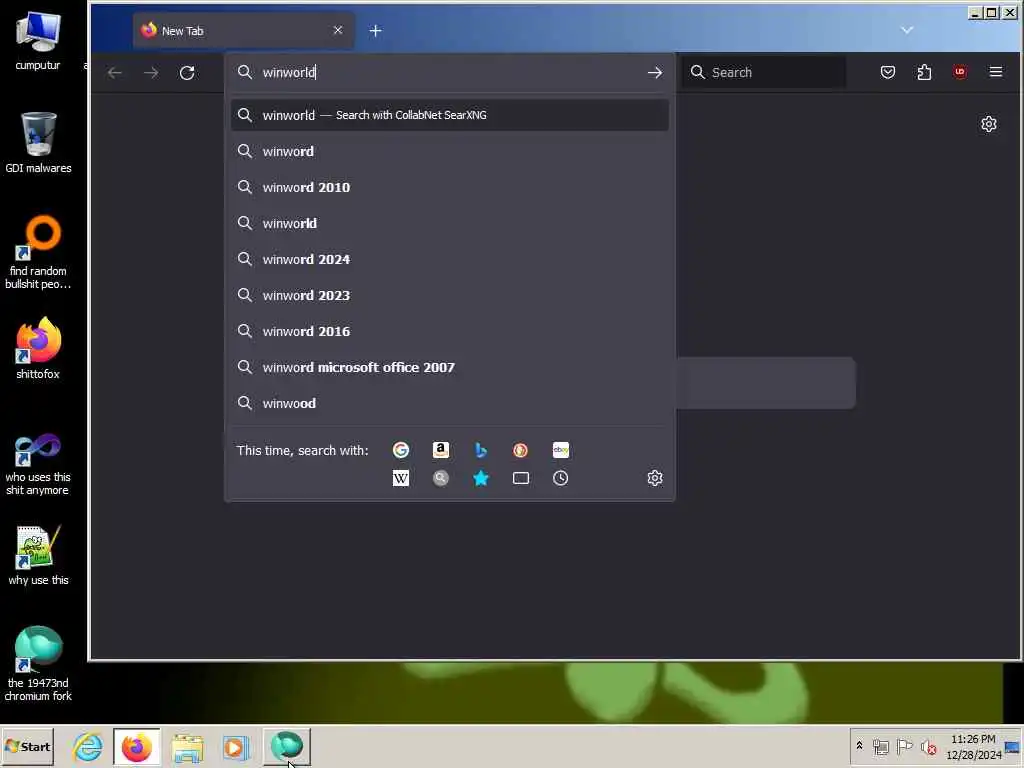Pick the 'winword' suggestion
1024x768 pixels.
tap(449, 152)
